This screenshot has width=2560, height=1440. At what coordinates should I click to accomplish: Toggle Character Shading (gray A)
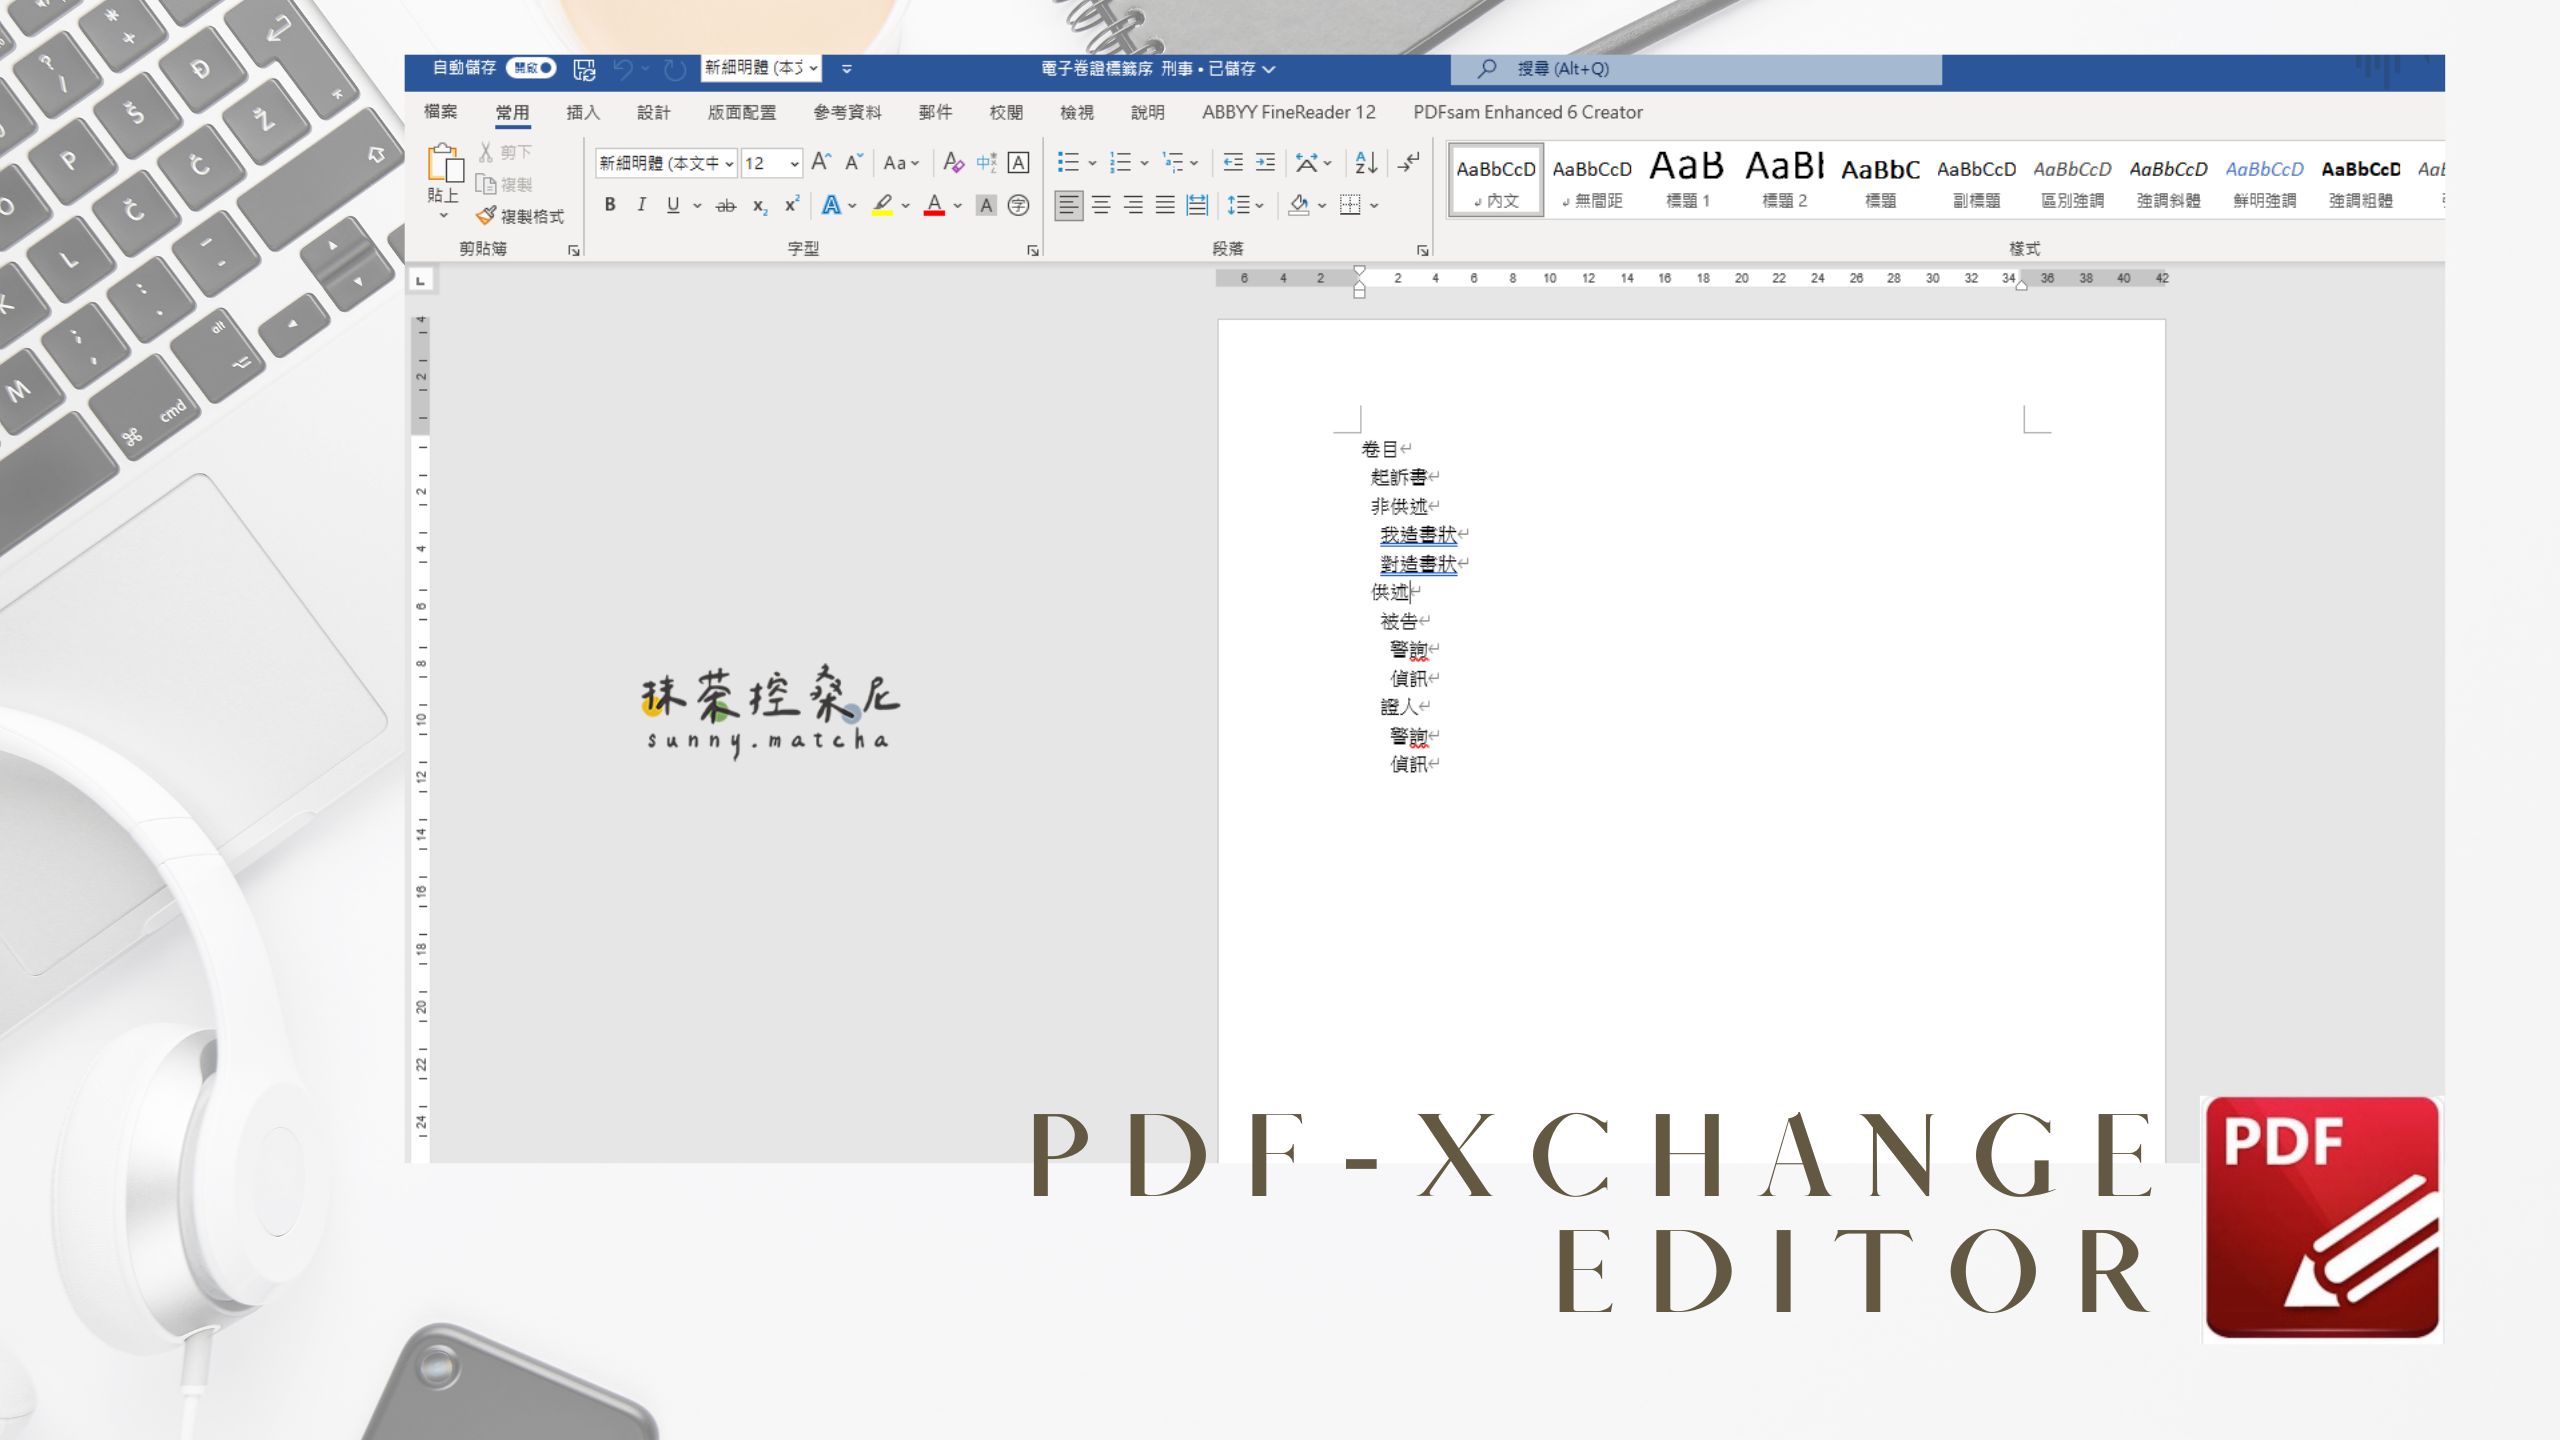tap(986, 205)
